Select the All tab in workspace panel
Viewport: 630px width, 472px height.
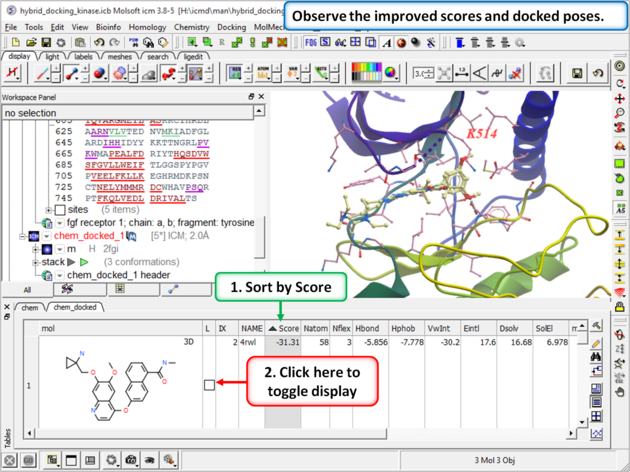pyautogui.click(x=28, y=289)
